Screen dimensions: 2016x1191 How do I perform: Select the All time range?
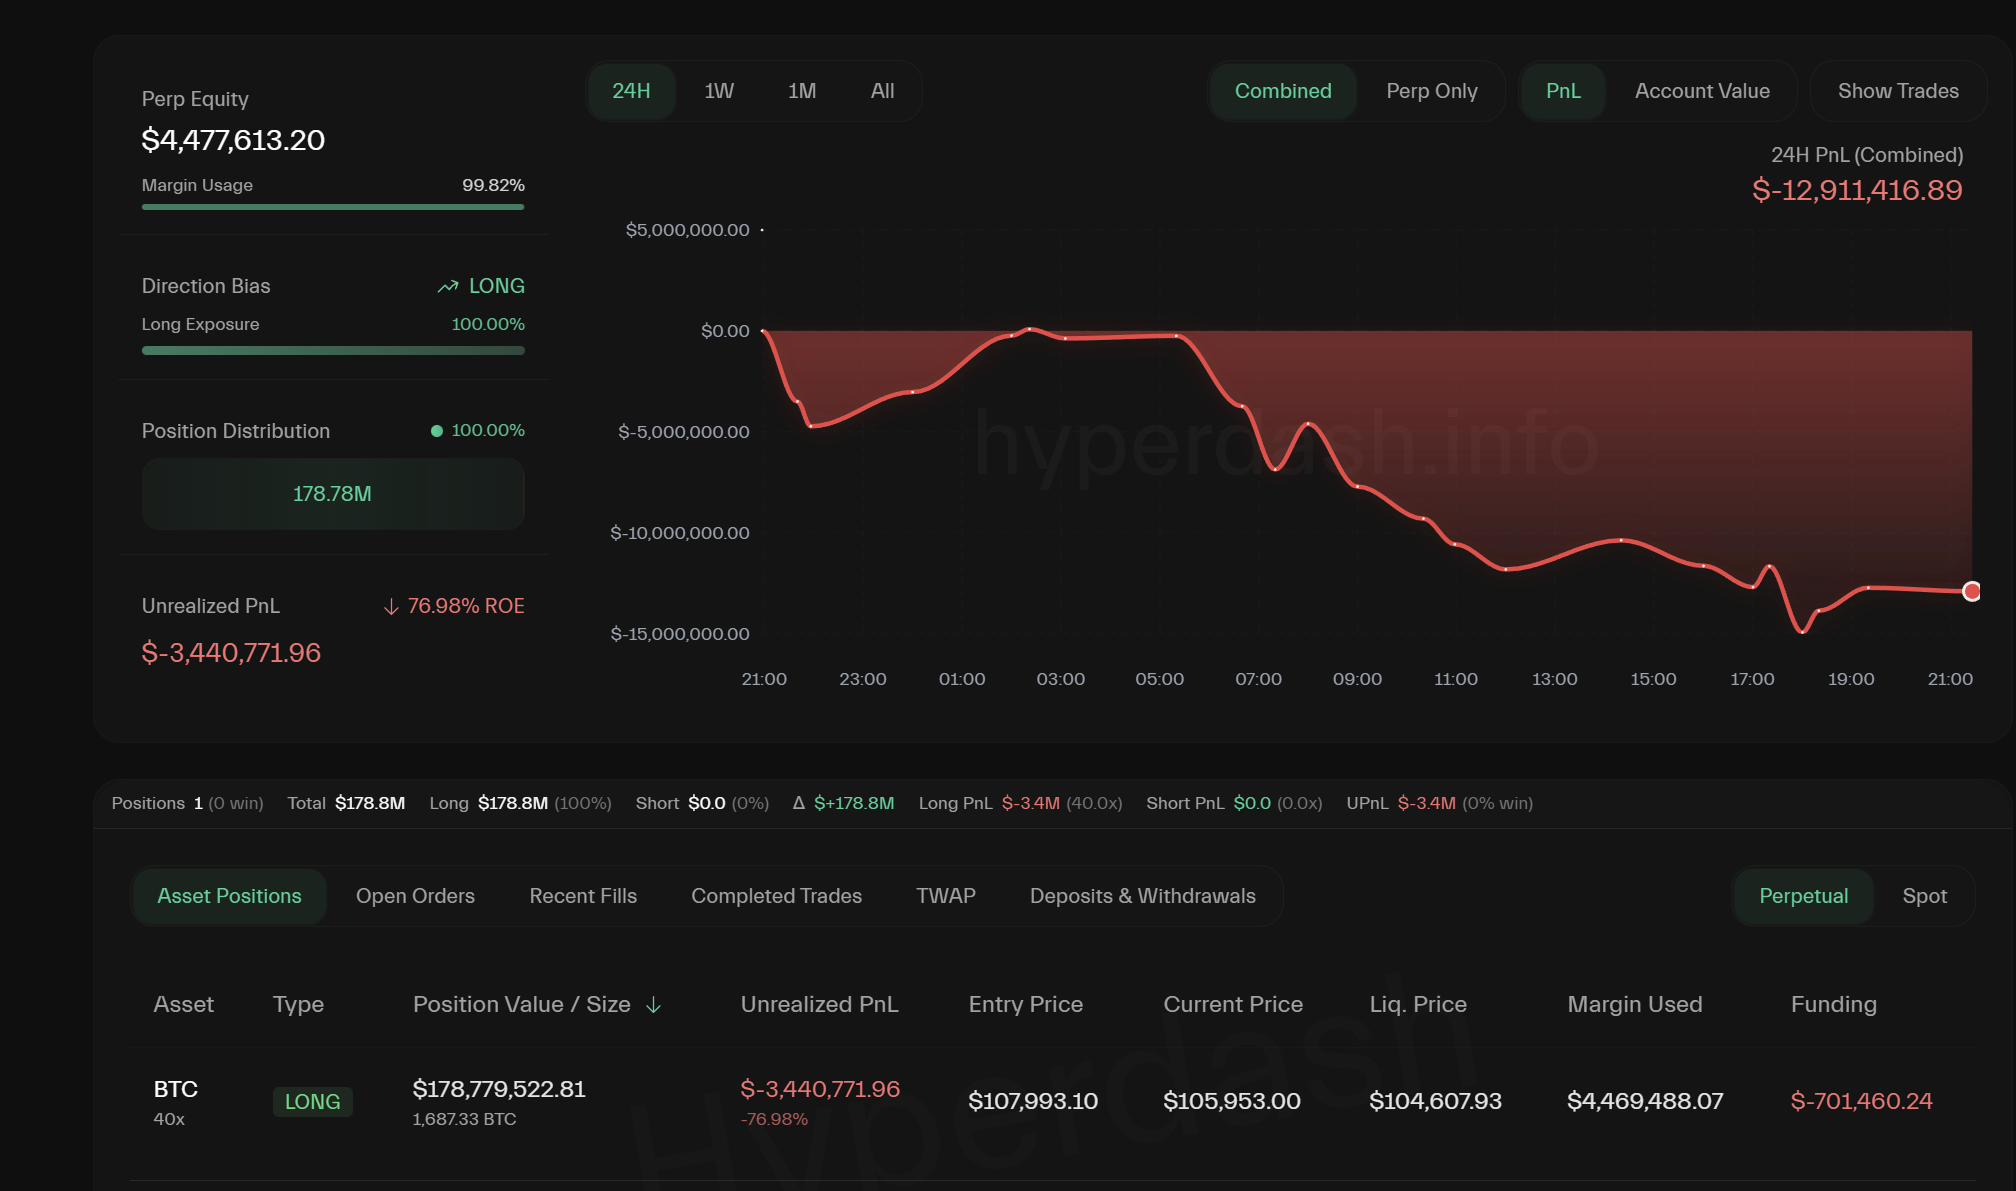point(882,91)
